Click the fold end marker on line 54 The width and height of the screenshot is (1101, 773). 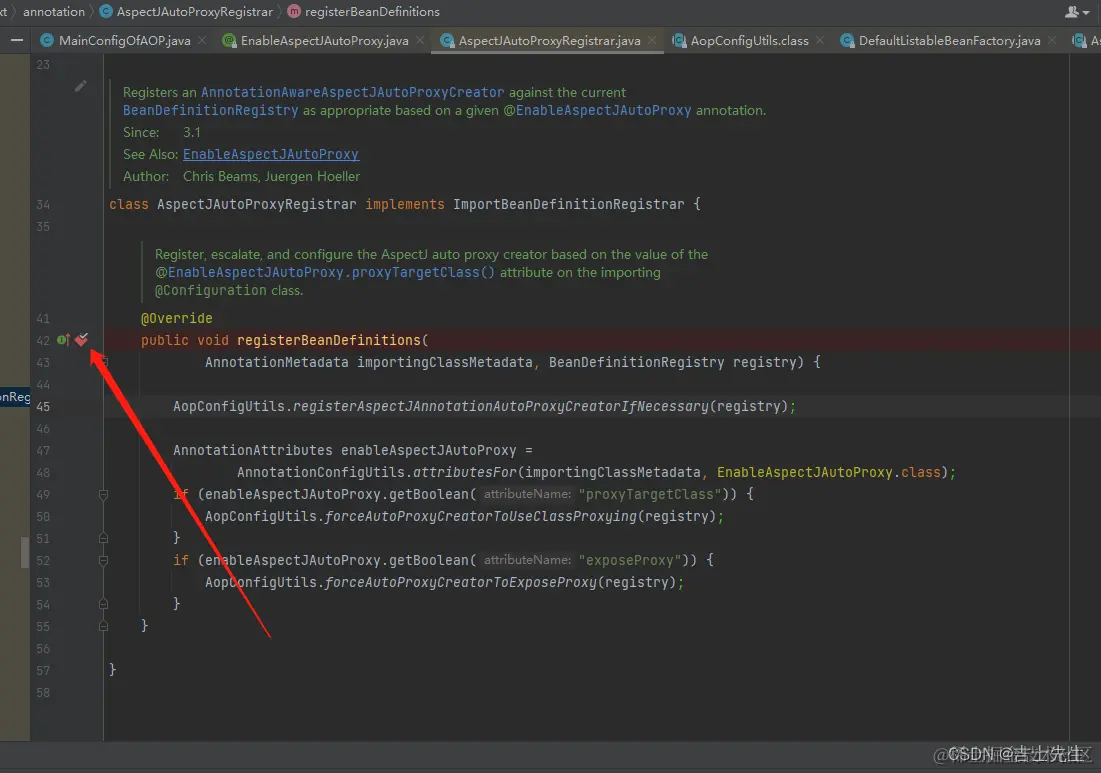pyautogui.click(x=103, y=604)
